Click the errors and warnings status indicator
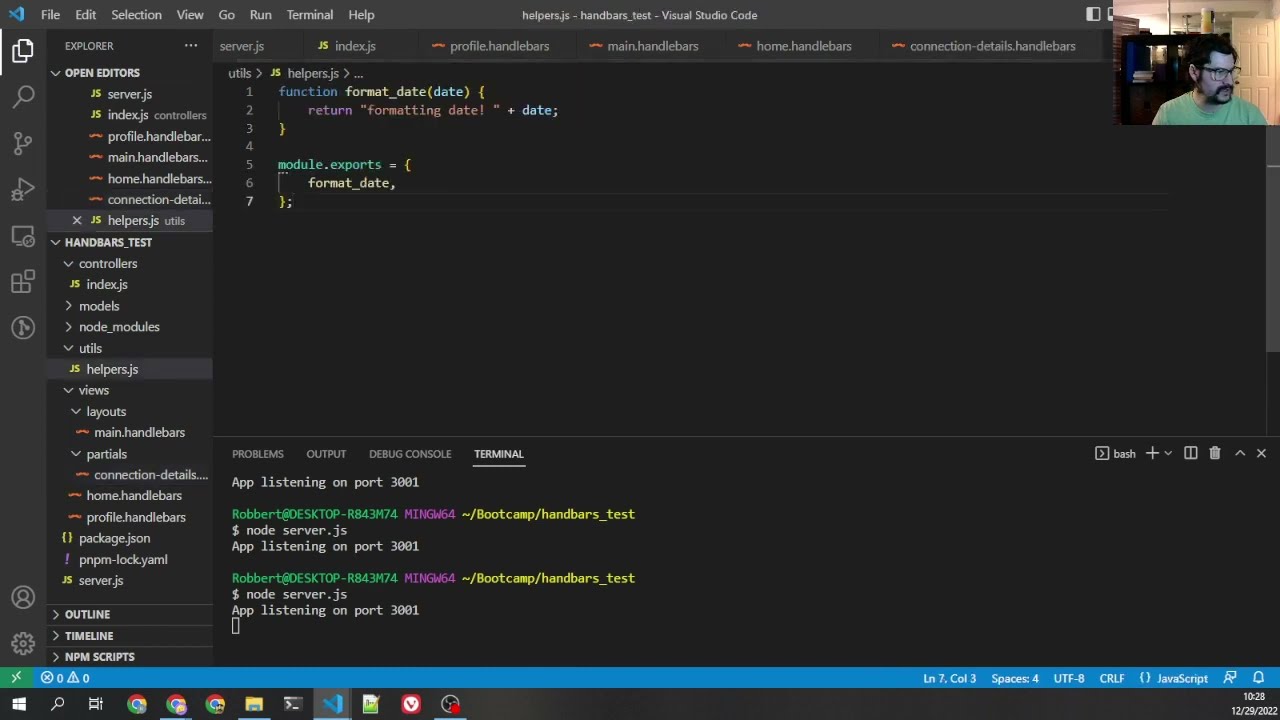The image size is (1280, 720). [x=65, y=678]
